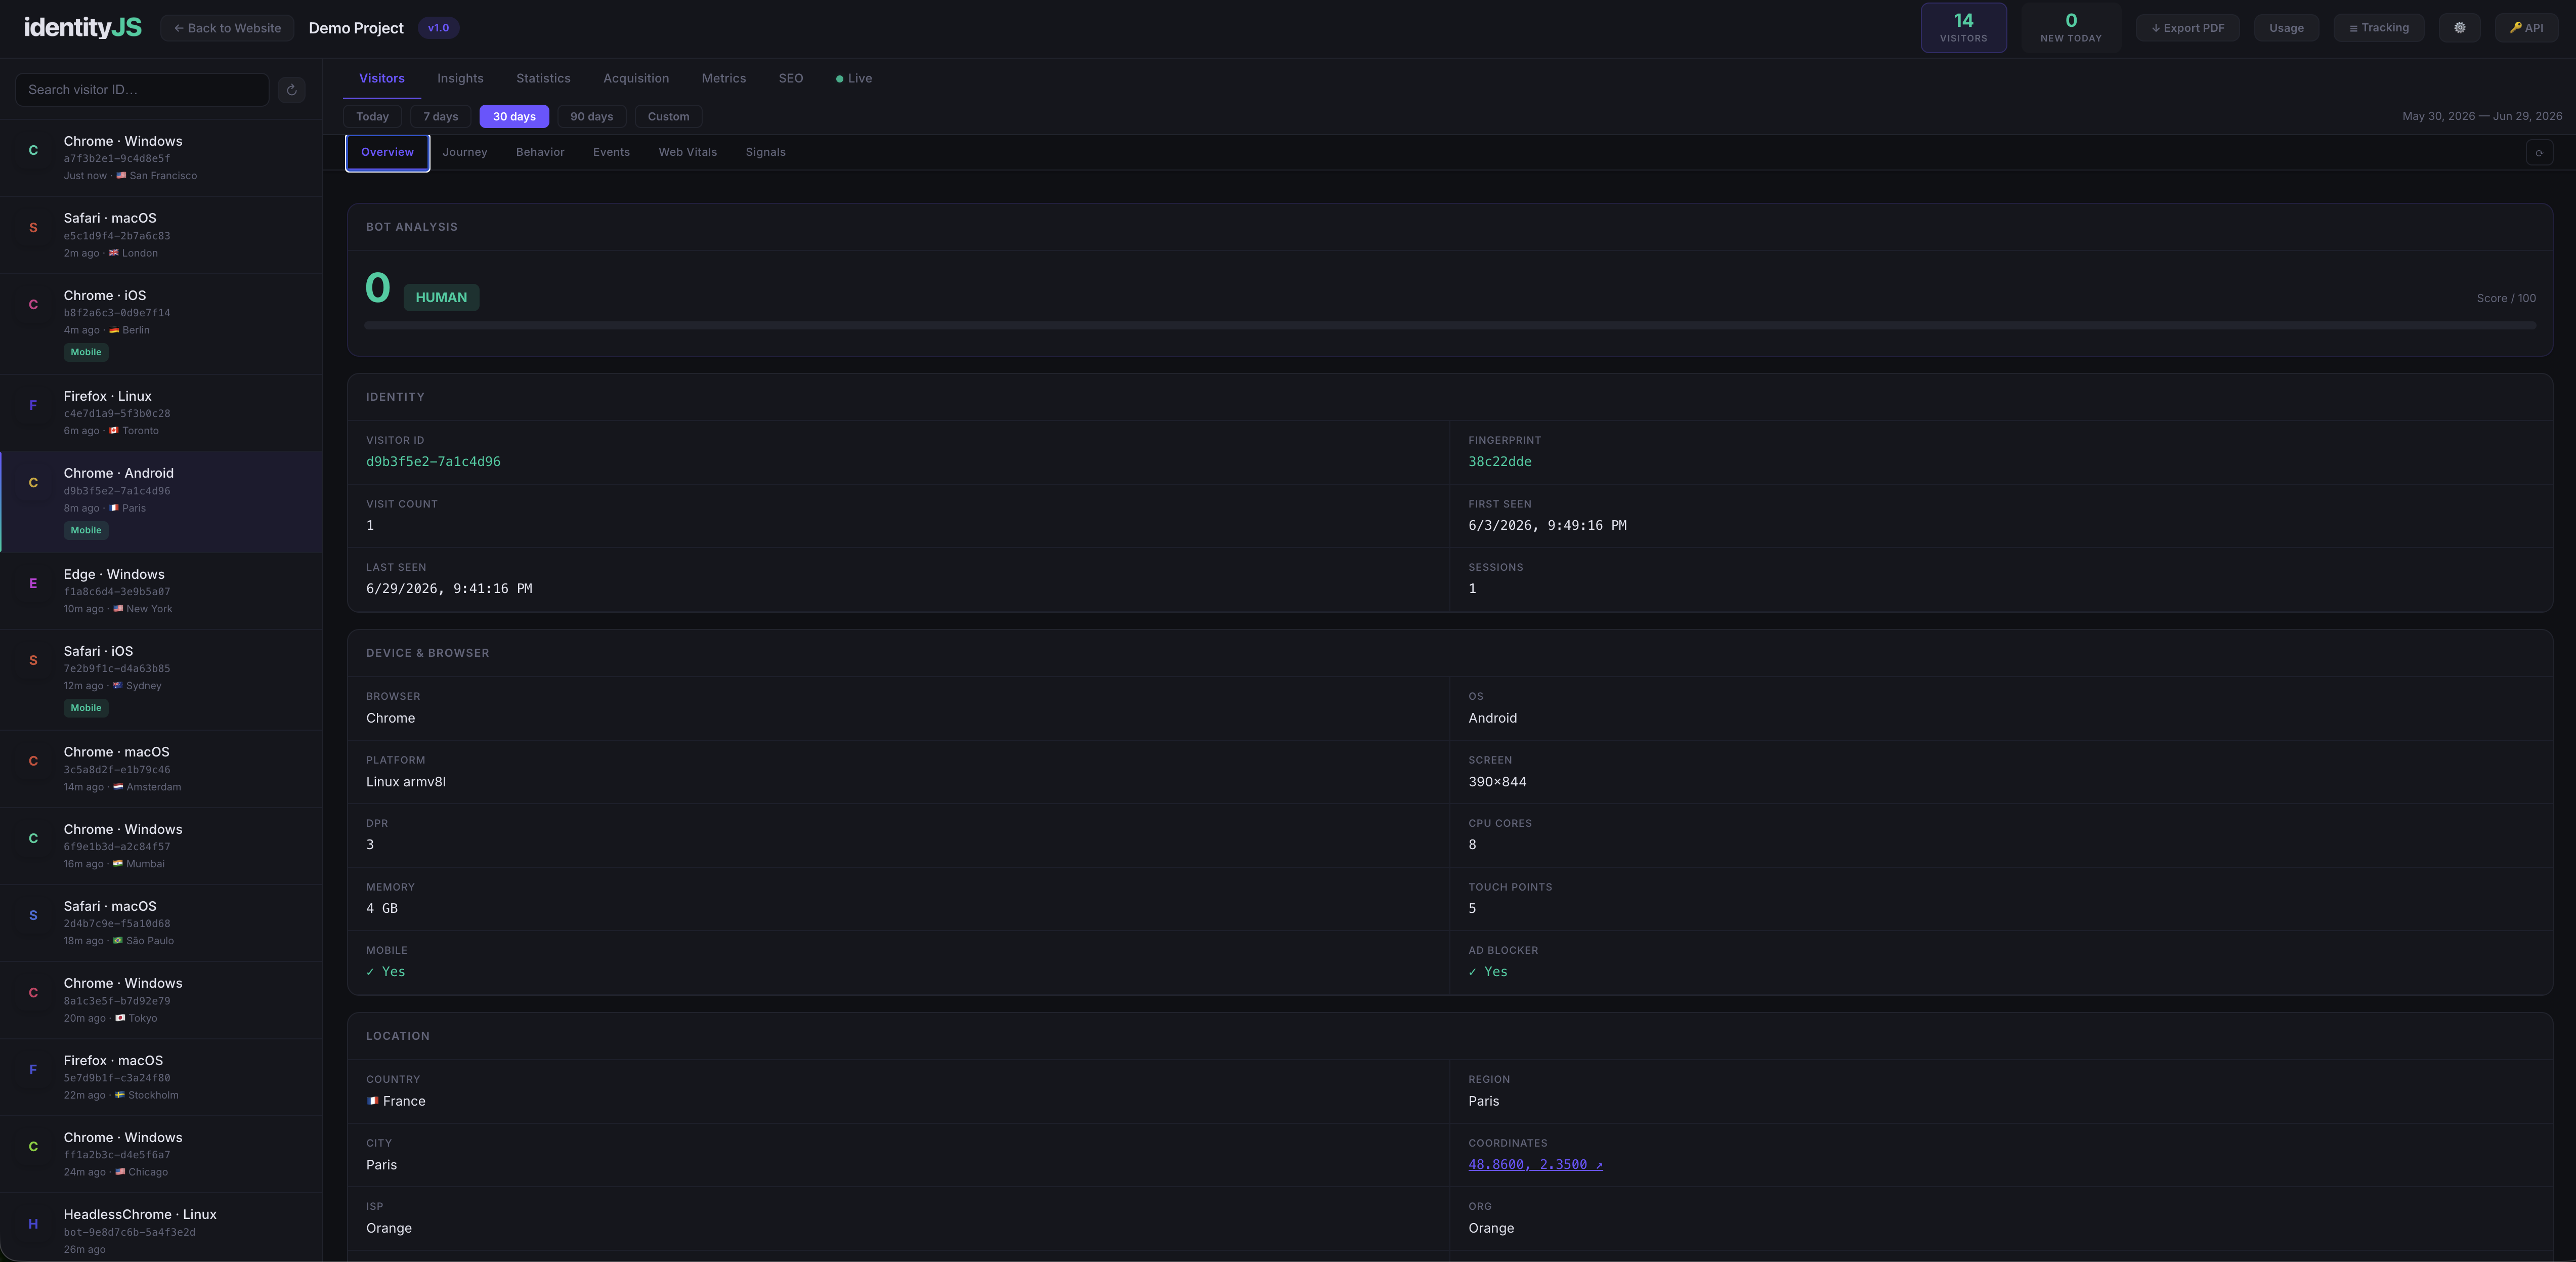The image size is (2576, 1262).
Task: Switch to the Insights tab
Action: [x=460, y=78]
